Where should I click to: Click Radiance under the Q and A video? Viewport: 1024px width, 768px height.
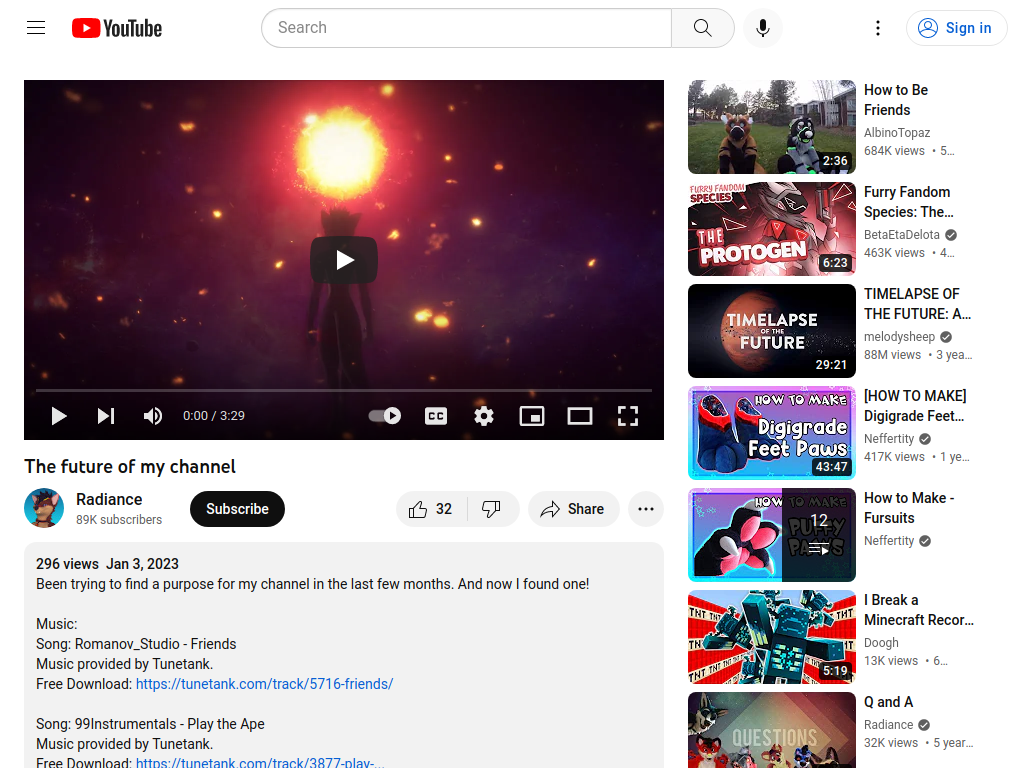(888, 724)
